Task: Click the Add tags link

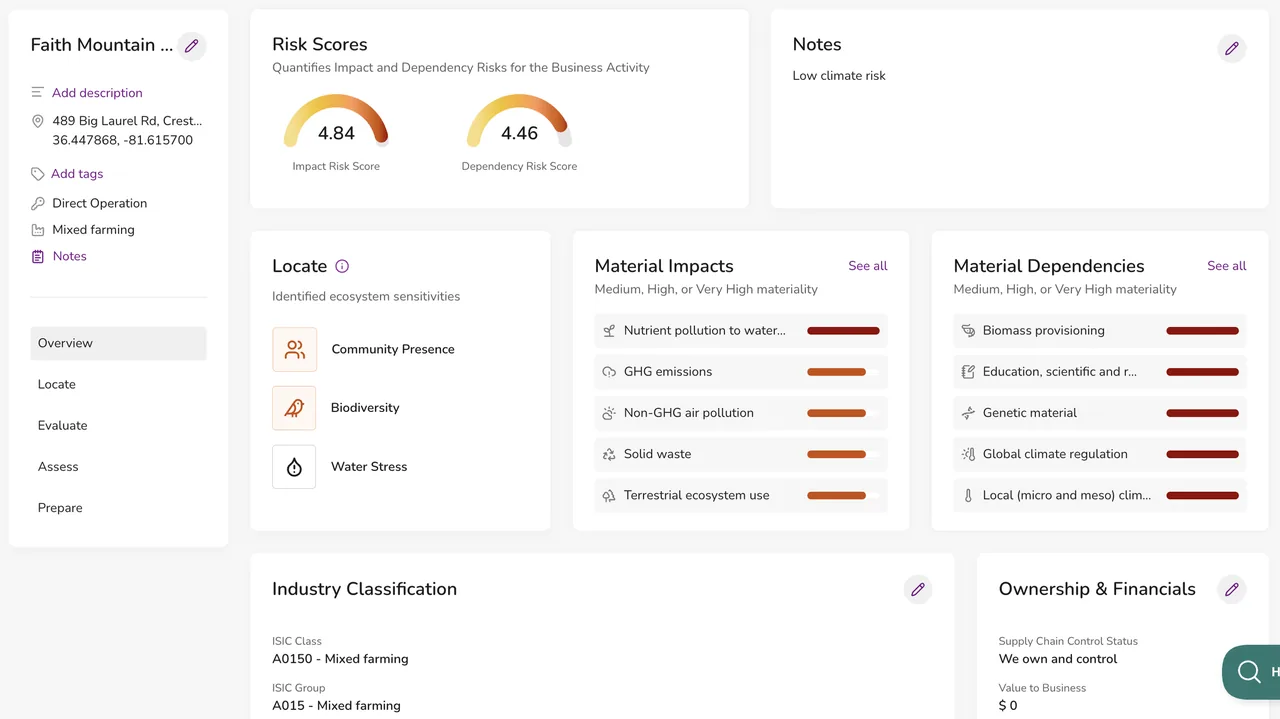Action: (x=77, y=174)
